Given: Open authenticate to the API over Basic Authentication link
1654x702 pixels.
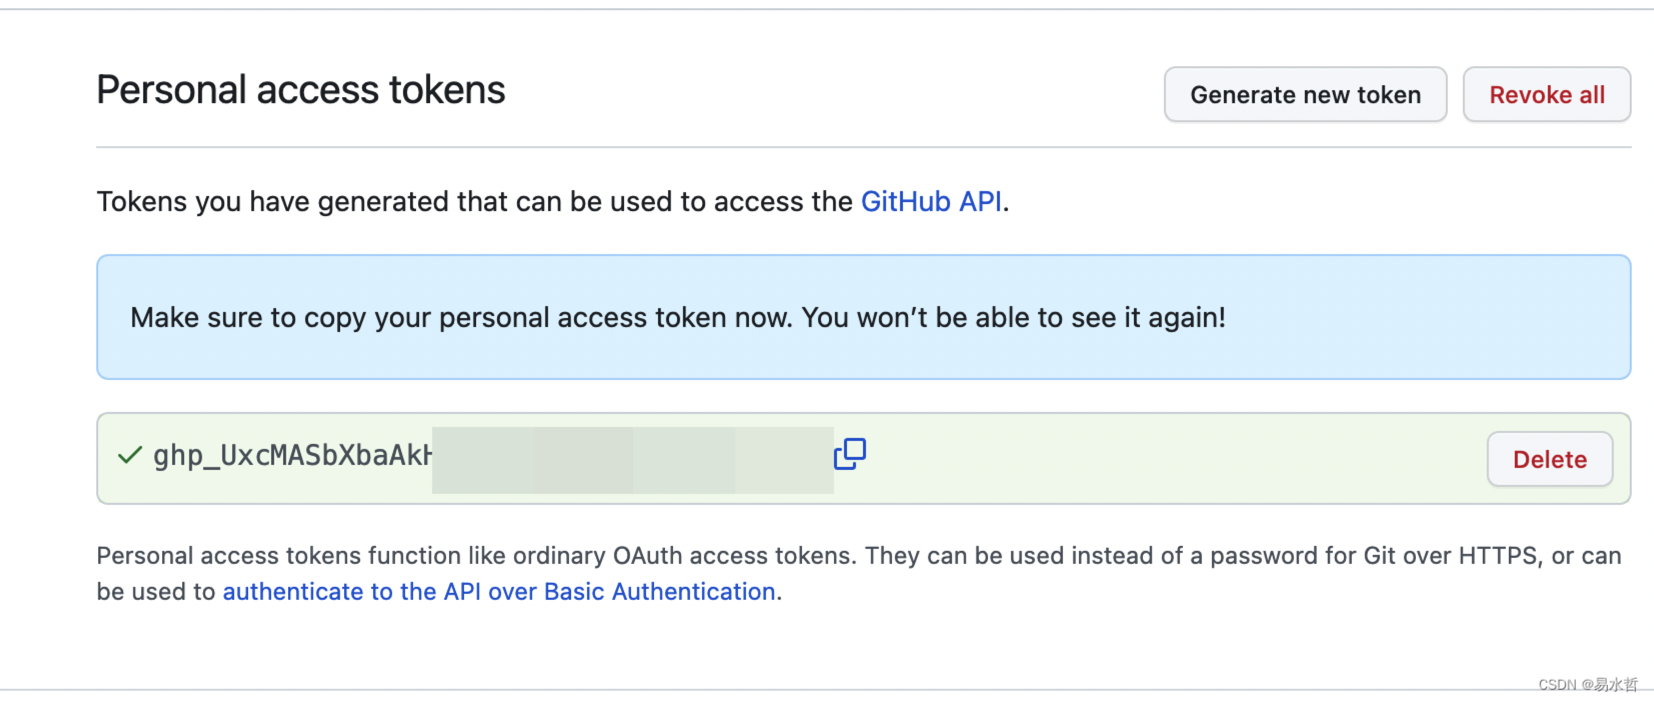Looking at the screenshot, I should click(x=499, y=592).
